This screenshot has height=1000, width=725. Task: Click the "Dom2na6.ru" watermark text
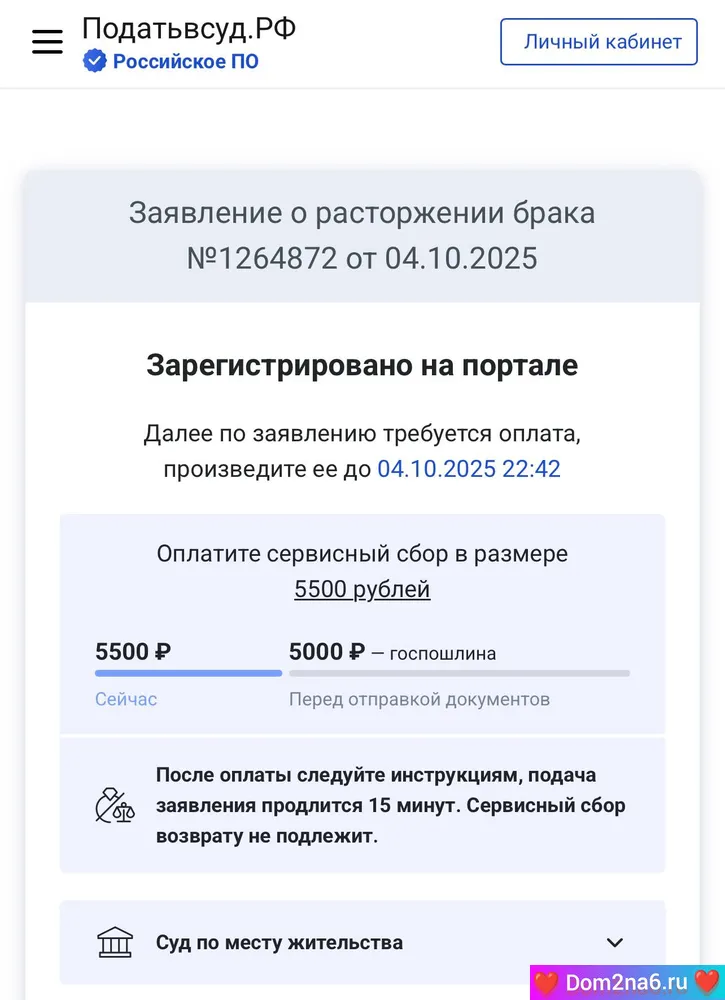point(626,982)
